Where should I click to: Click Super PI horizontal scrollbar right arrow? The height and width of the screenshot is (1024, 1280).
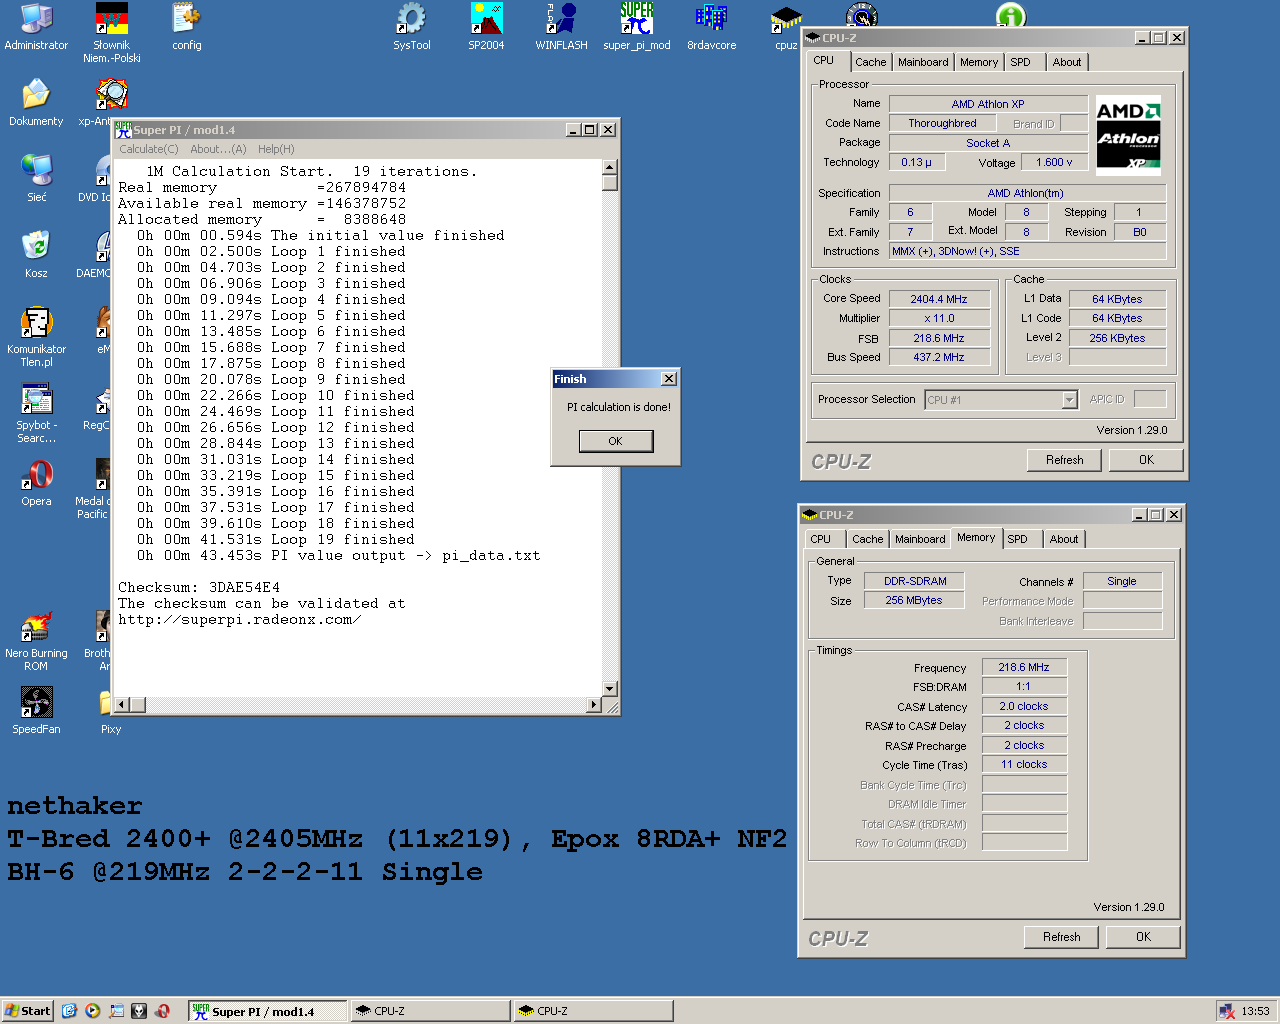594,705
